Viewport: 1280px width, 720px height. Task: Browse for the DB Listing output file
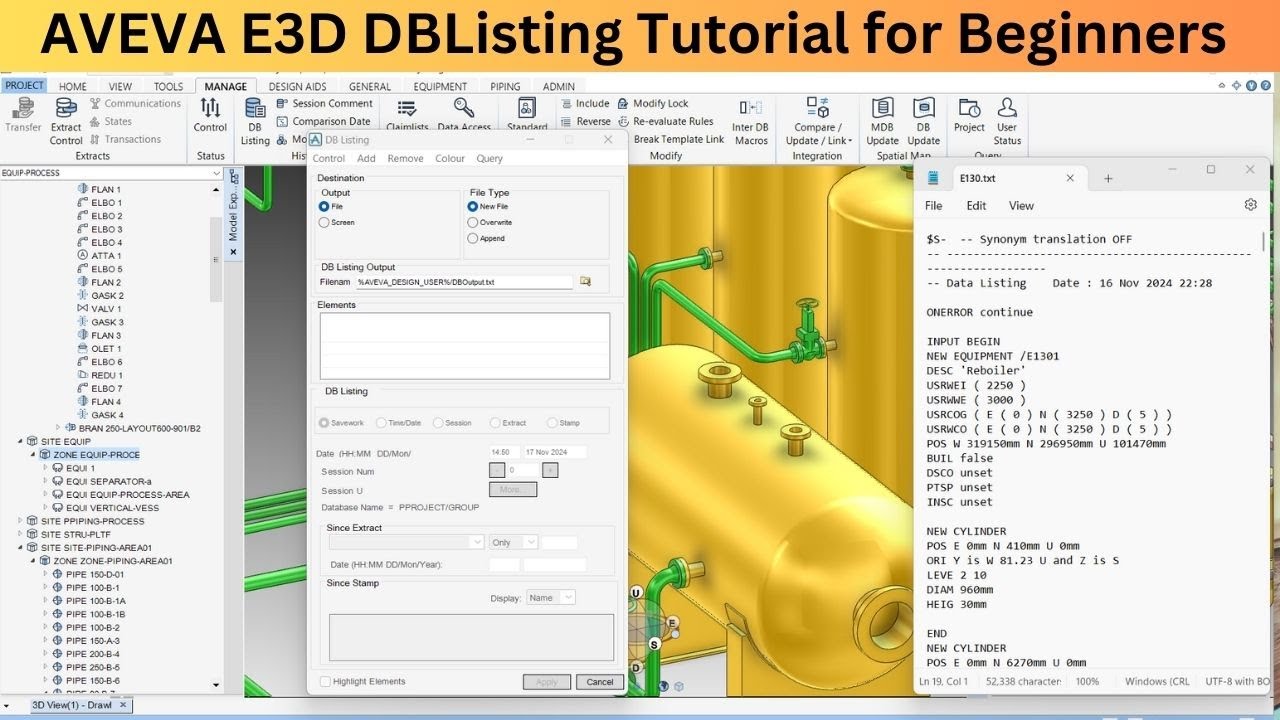click(585, 282)
